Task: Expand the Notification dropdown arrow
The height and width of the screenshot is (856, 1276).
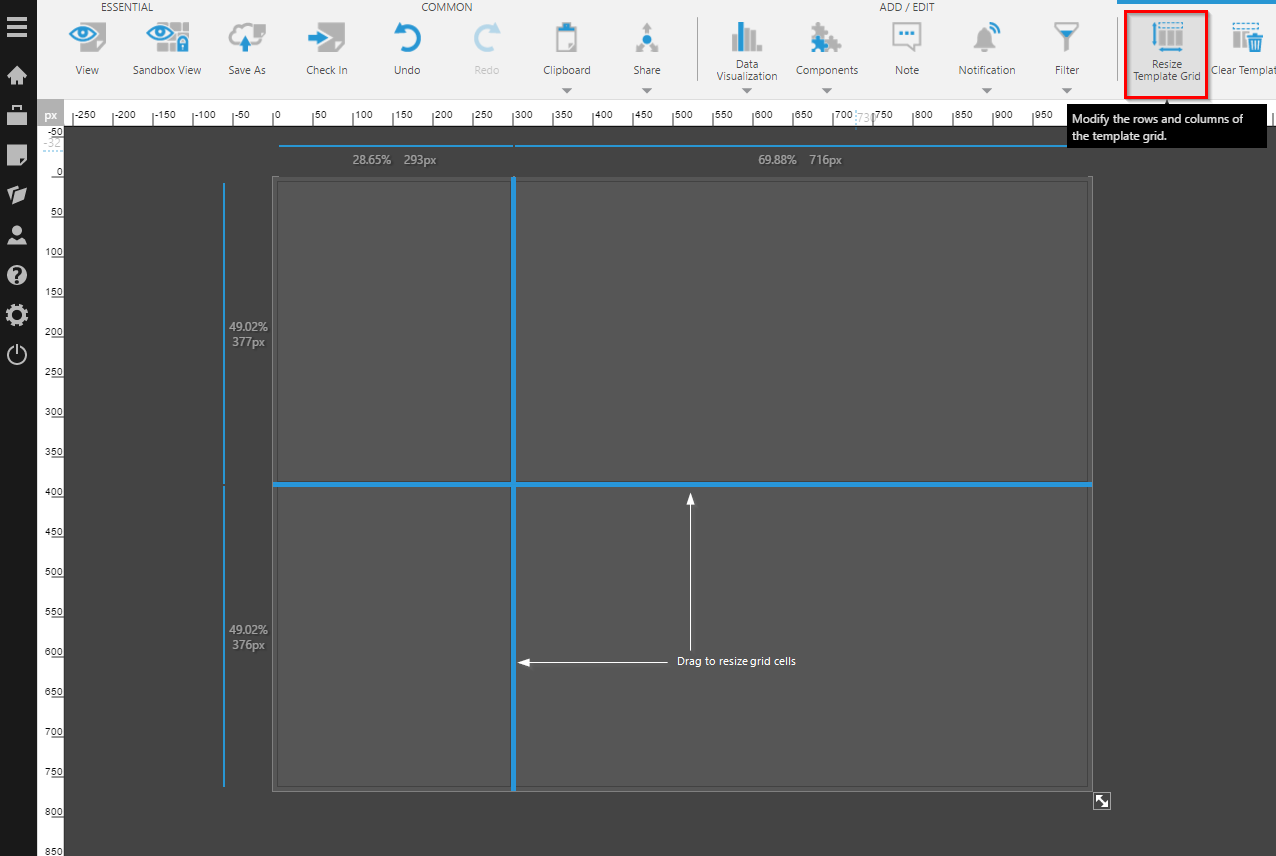Action: [987, 91]
